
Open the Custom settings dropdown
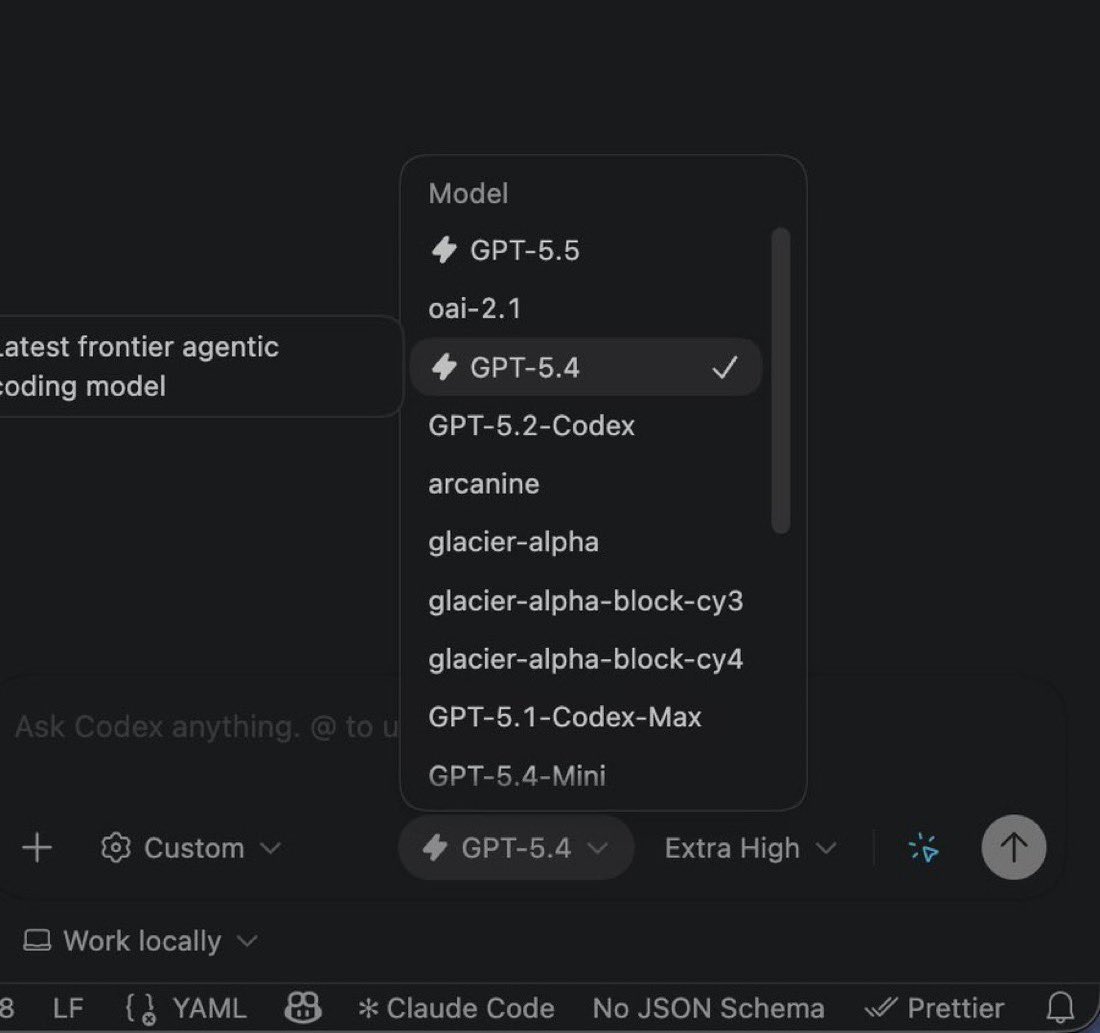tap(191, 848)
